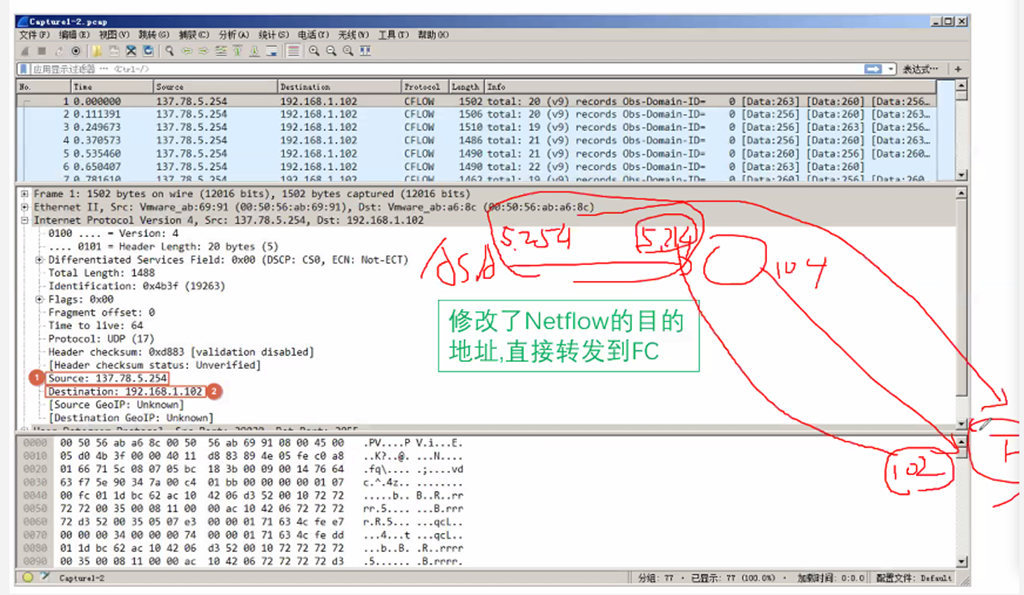Open the 无线(W) menu

point(353,35)
